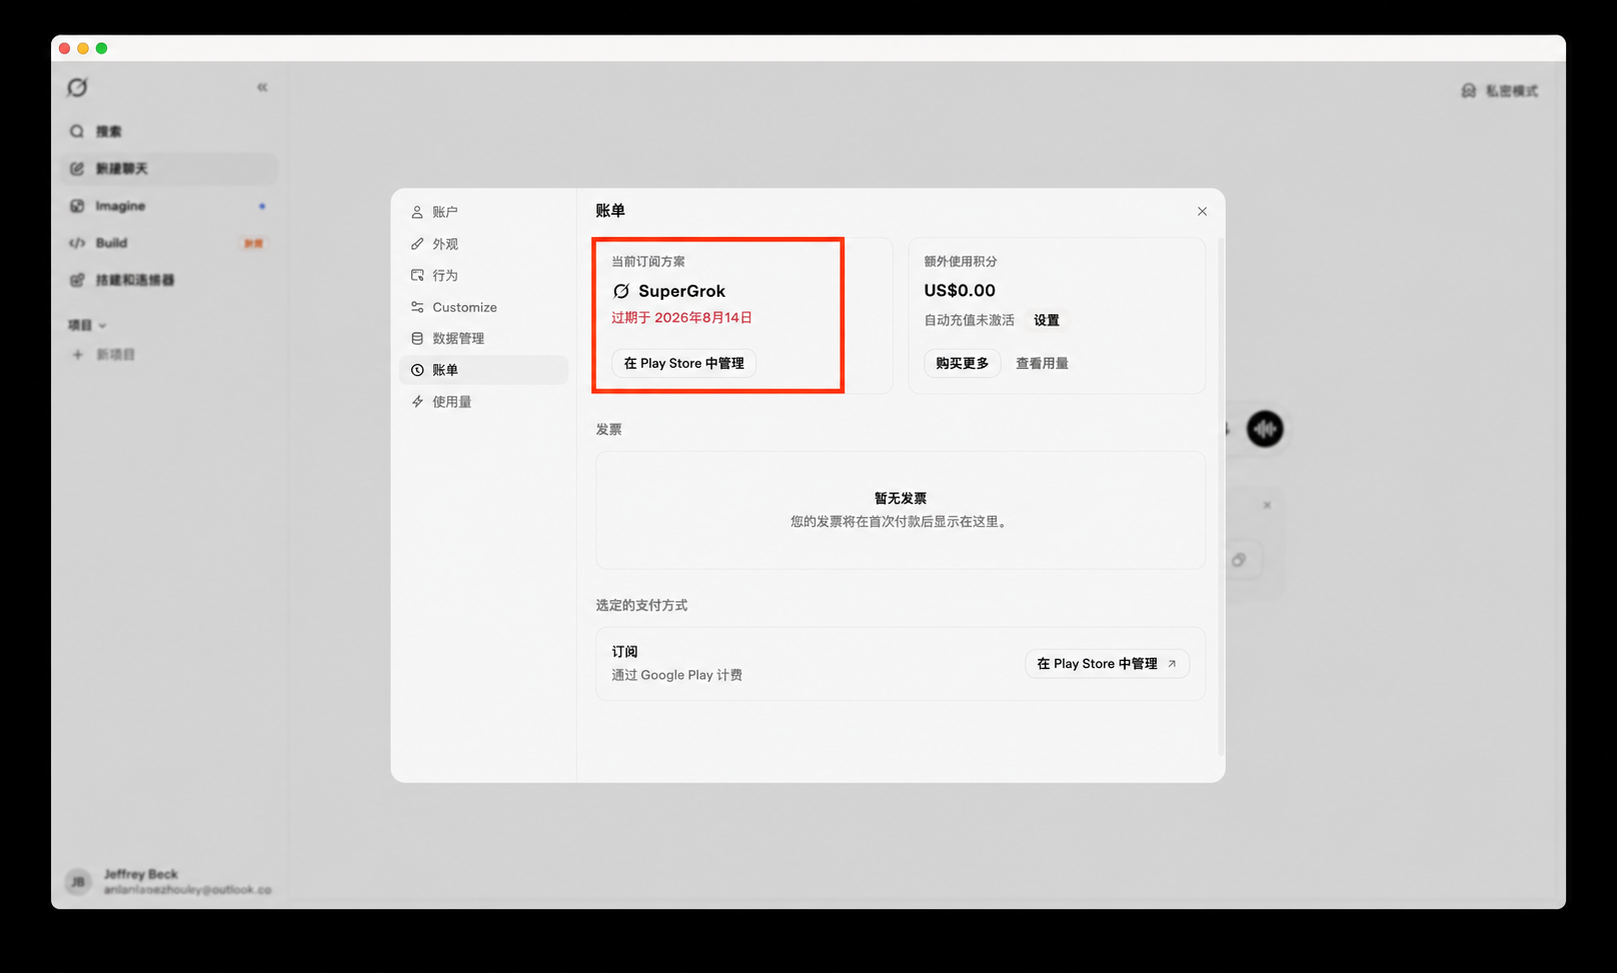Viewport: 1617px width, 973px height.
Task: Click the brush icon beside 外观
Action: pos(417,244)
